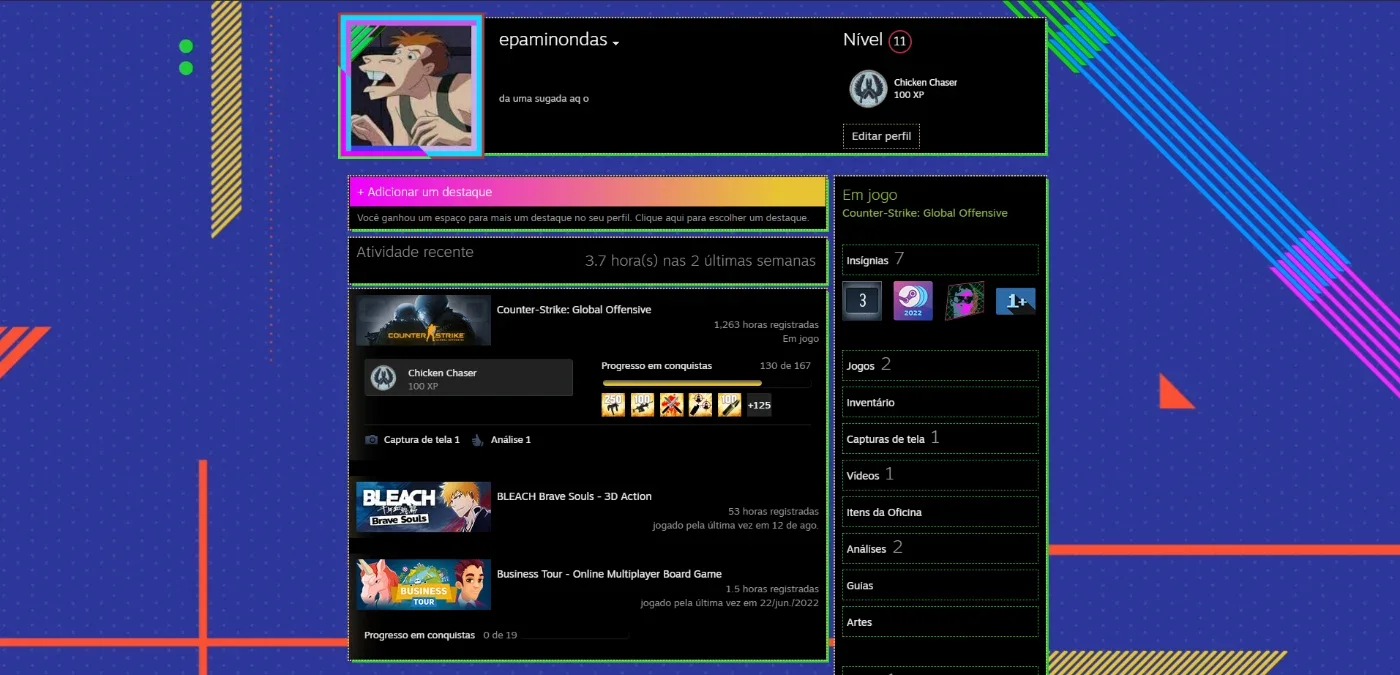Viewport: 1400px width, 675px height.
Task: Open the camera icon for Captura de tela 1
Action: 372,440
